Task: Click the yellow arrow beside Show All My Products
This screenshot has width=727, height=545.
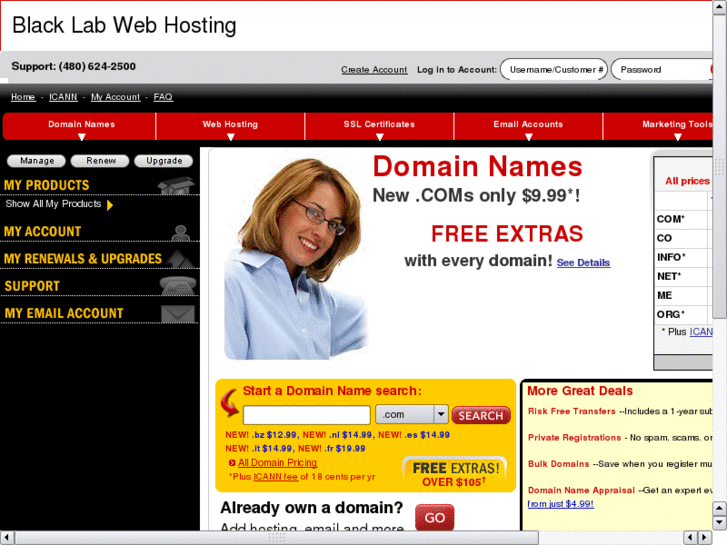Action: (110, 205)
